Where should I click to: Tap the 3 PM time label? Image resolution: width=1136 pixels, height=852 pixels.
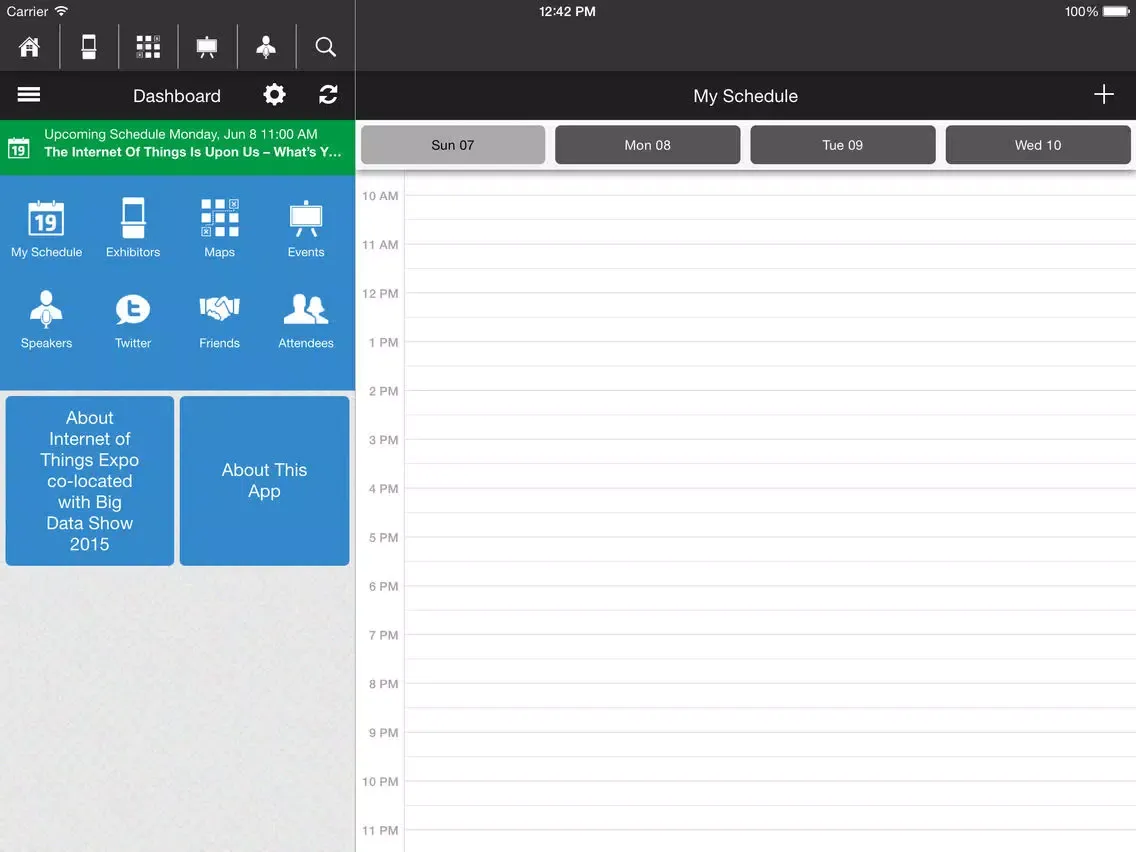383,440
